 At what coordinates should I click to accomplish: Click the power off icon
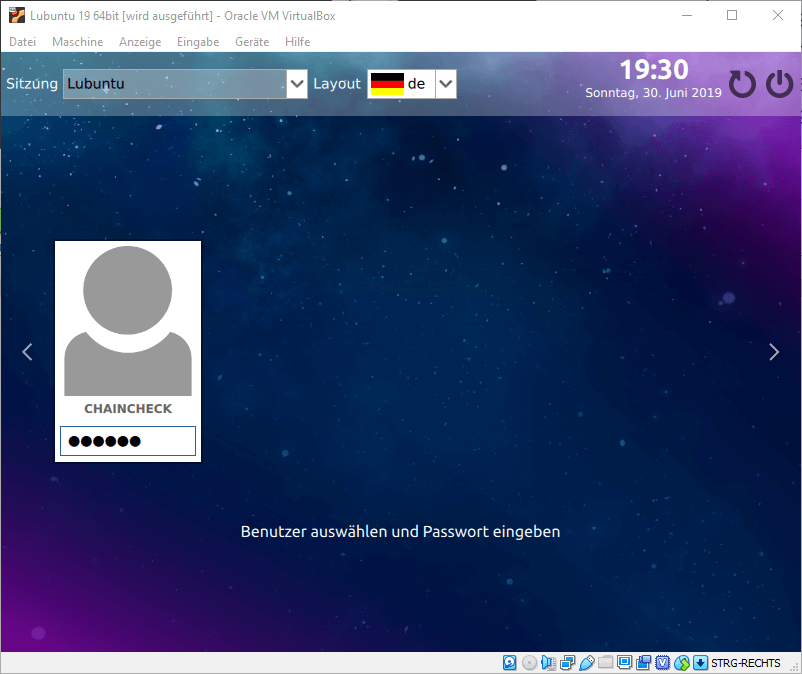[x=779, y=84]
